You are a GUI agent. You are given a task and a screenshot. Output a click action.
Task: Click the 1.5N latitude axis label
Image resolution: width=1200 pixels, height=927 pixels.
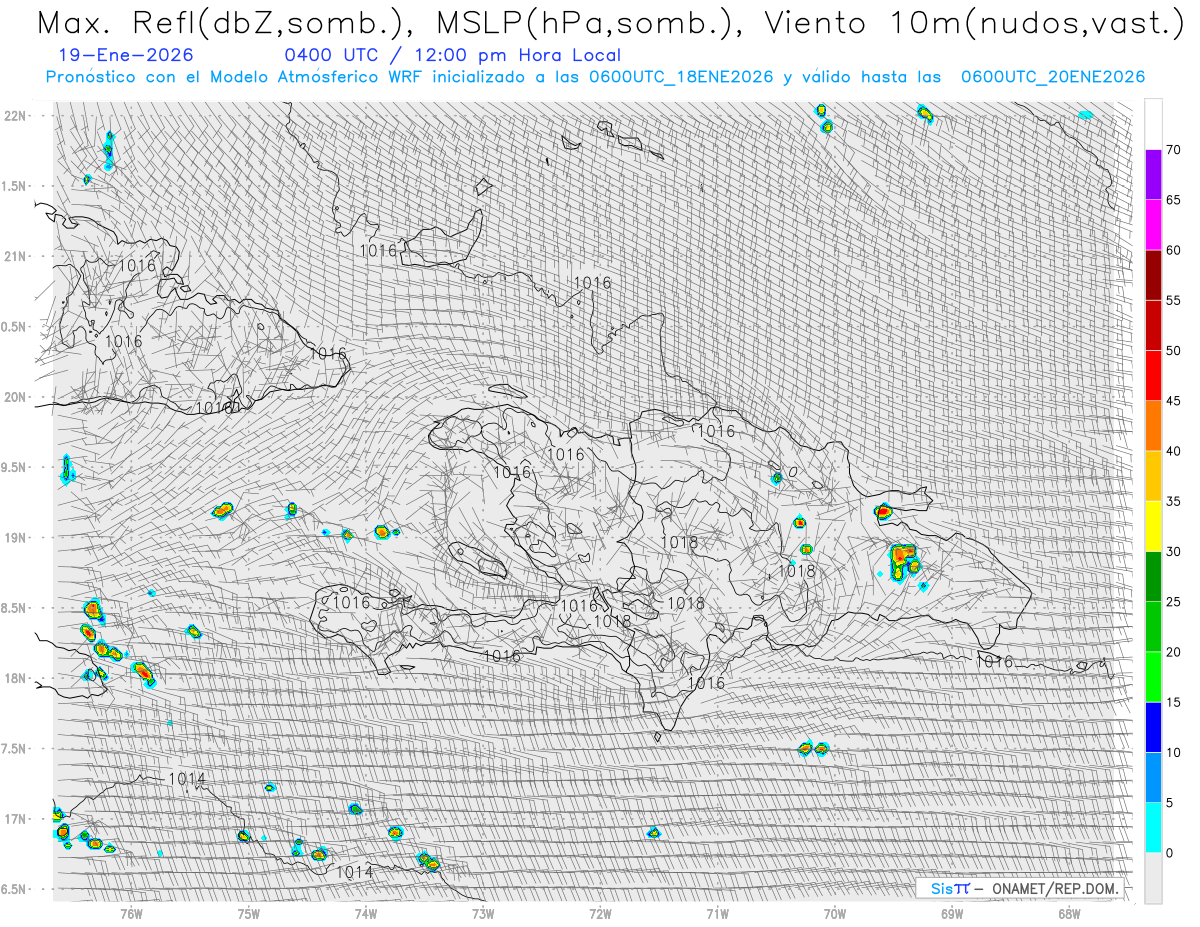[x=16, y=186]
